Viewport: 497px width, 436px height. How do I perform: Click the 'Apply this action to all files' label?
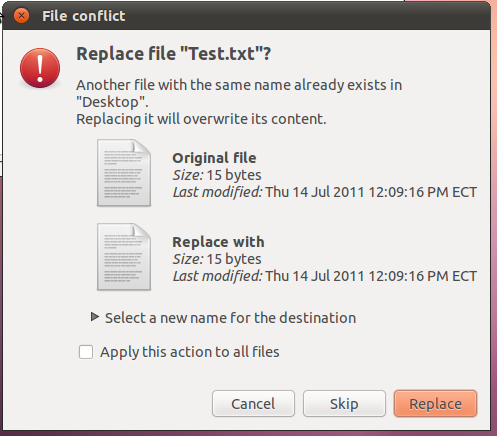pos(190,352)
